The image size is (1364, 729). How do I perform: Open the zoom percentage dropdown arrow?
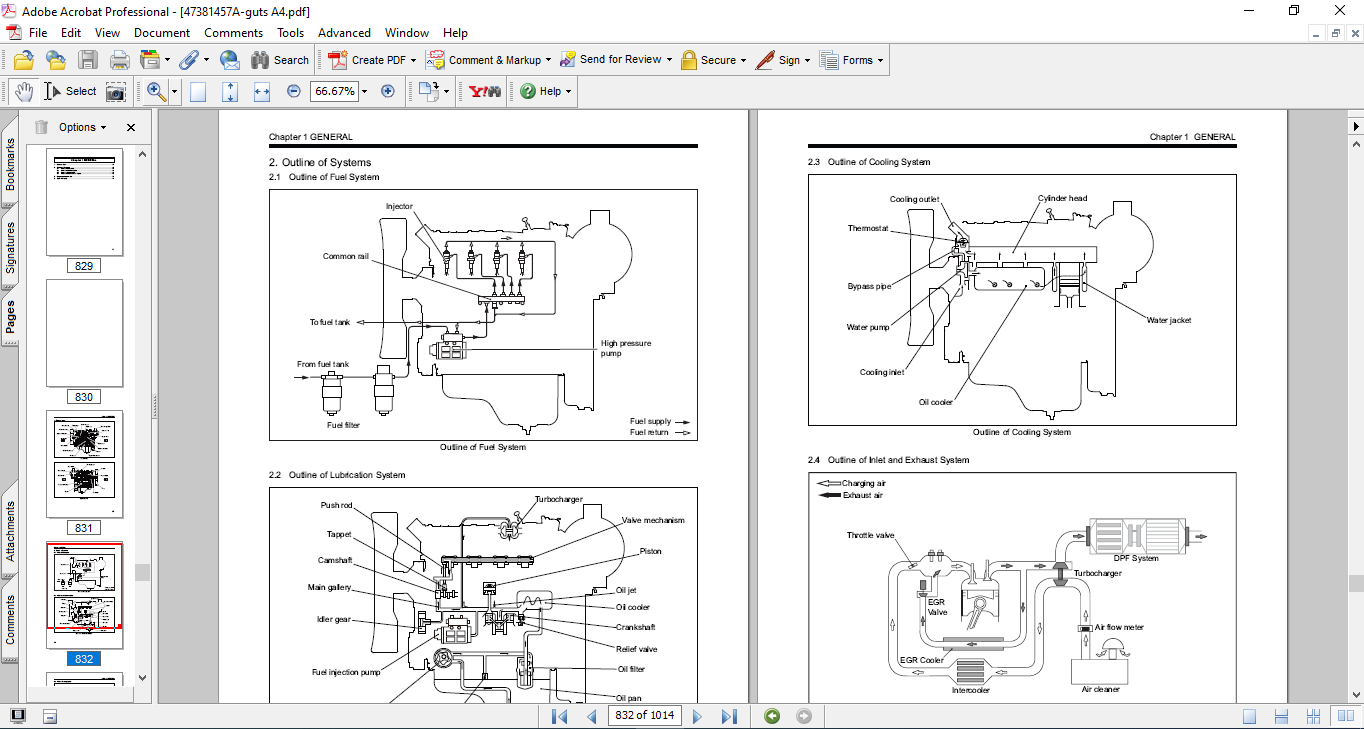click(x=364, y=91)
